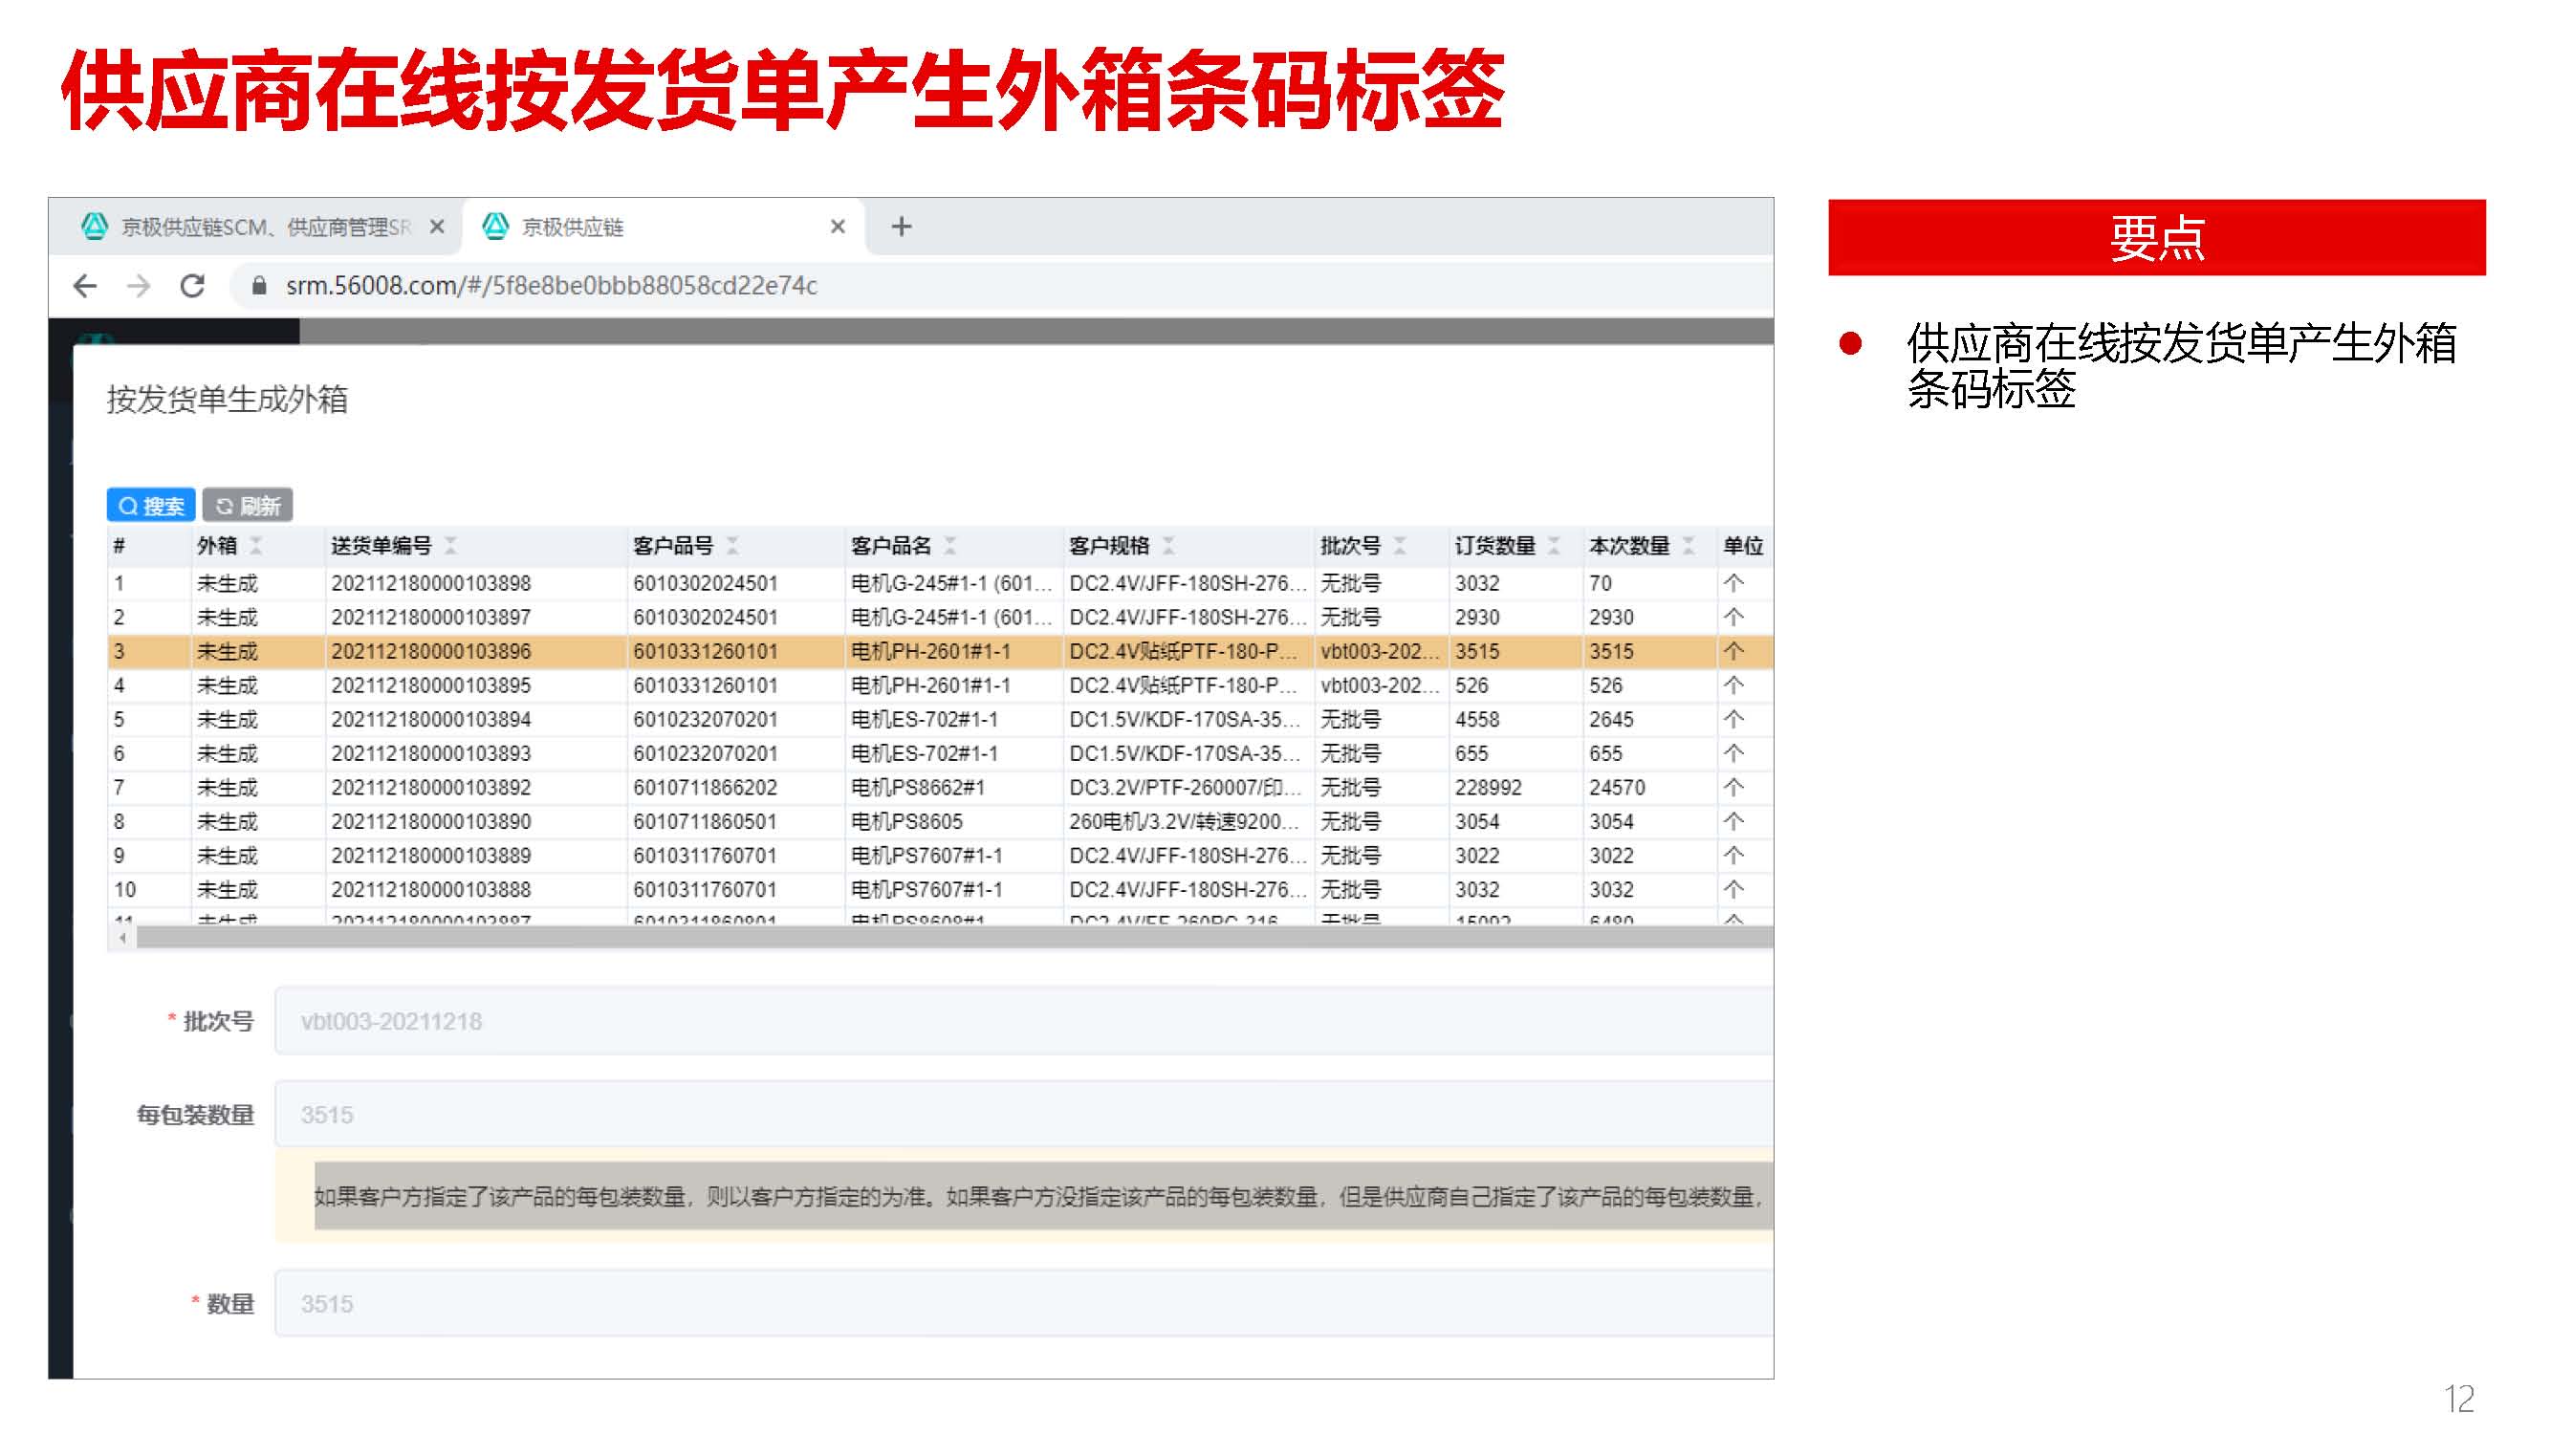Click the blue 搜索 button
The height and width of the screenshot is (1456, 2550).
(151, 506)
